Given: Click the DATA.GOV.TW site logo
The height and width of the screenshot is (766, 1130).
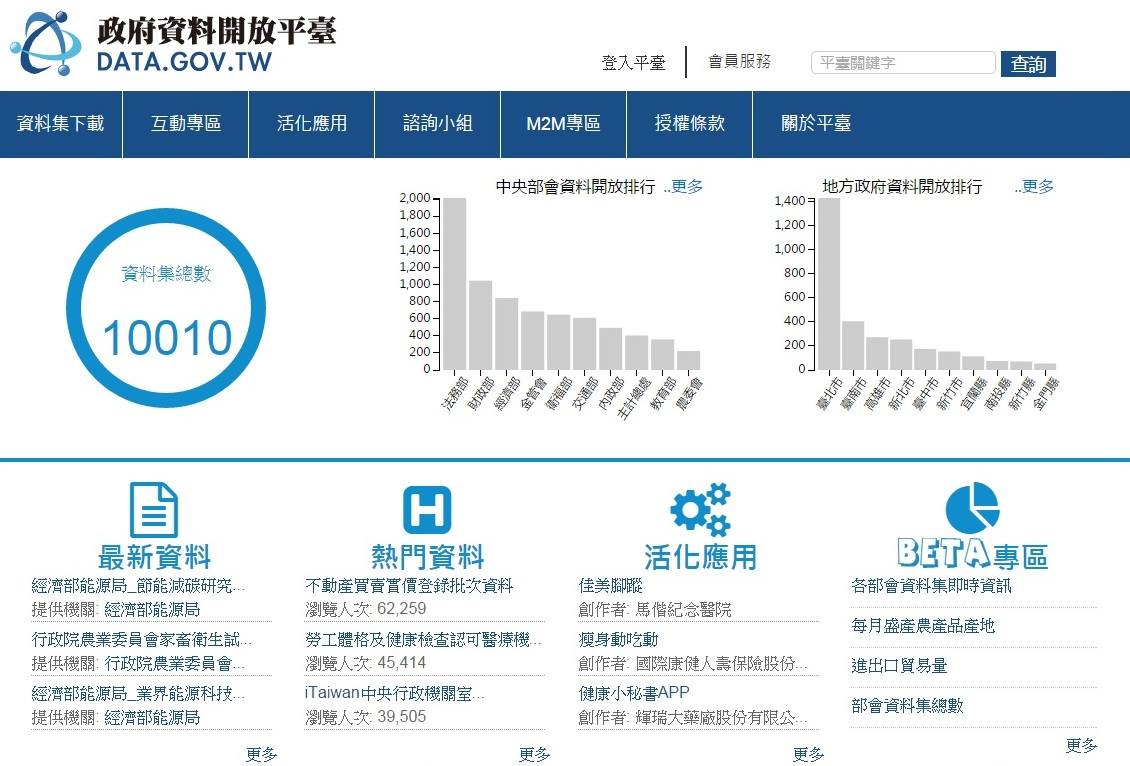Looking at the screenshot, I should [172, 44].
